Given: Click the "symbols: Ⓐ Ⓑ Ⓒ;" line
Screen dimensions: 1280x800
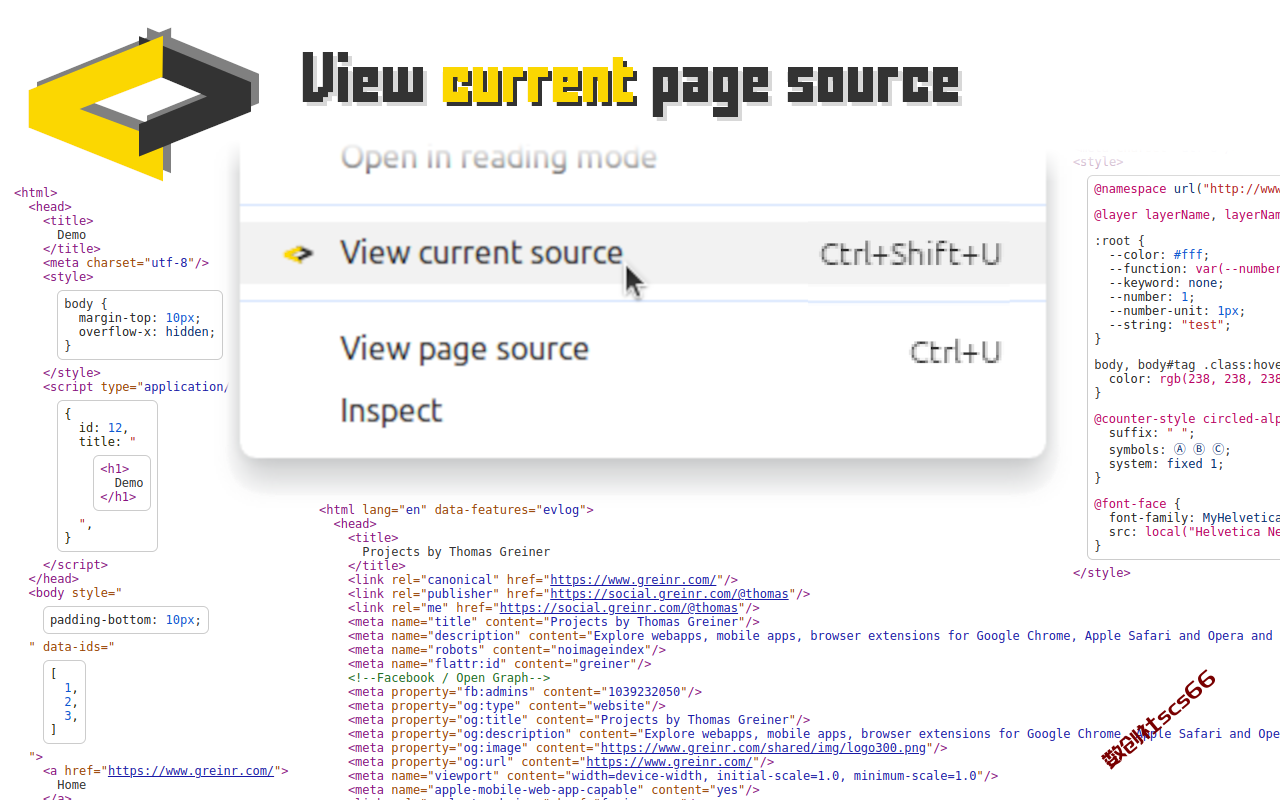Looking at the screenshot, I should tap(1170, 450).
